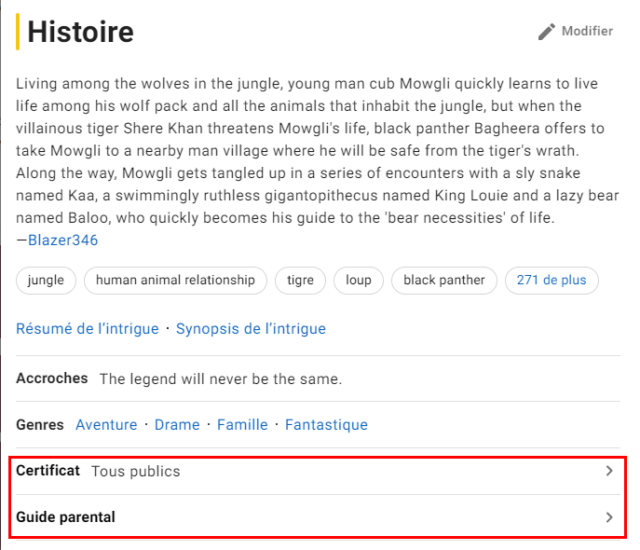The image size is (640, 550).
Task: Click the pencil edit icon
Action: tap(546, 32)
